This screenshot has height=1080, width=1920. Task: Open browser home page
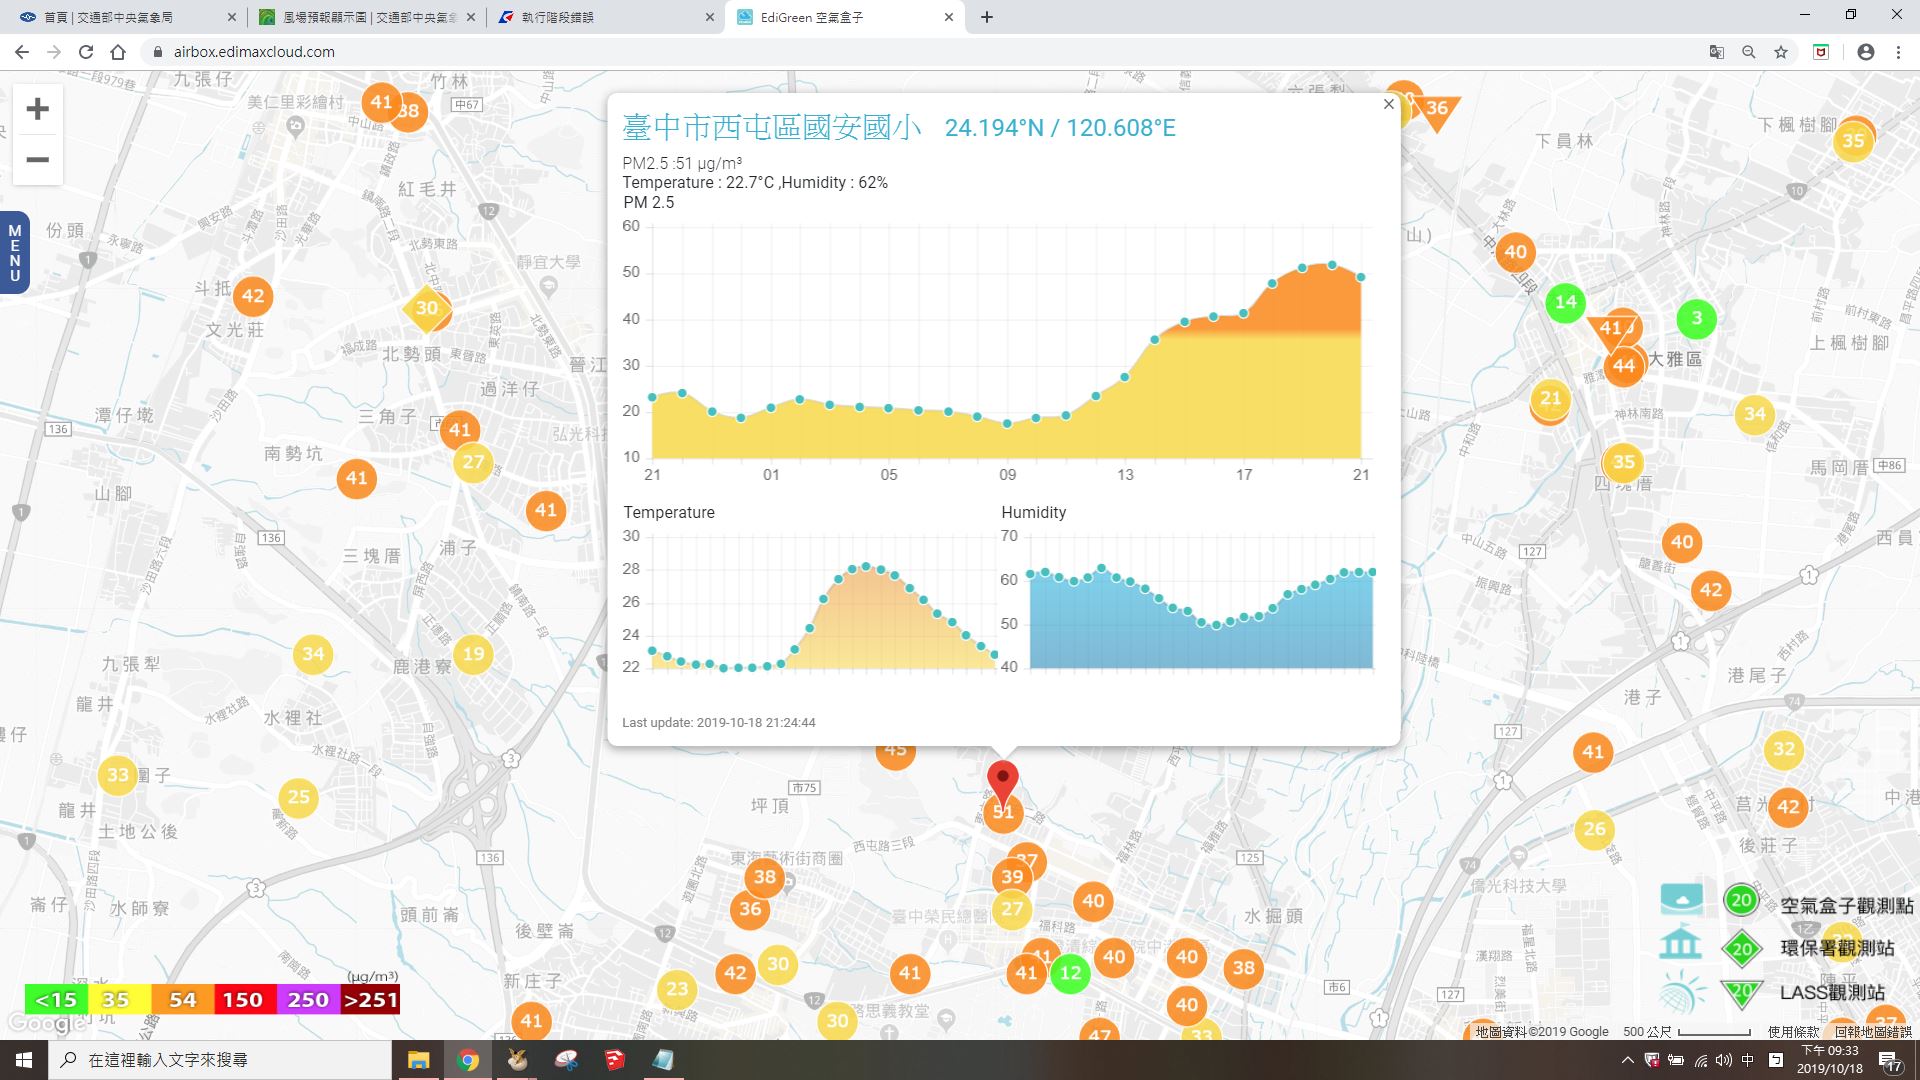tap(118, 52)
